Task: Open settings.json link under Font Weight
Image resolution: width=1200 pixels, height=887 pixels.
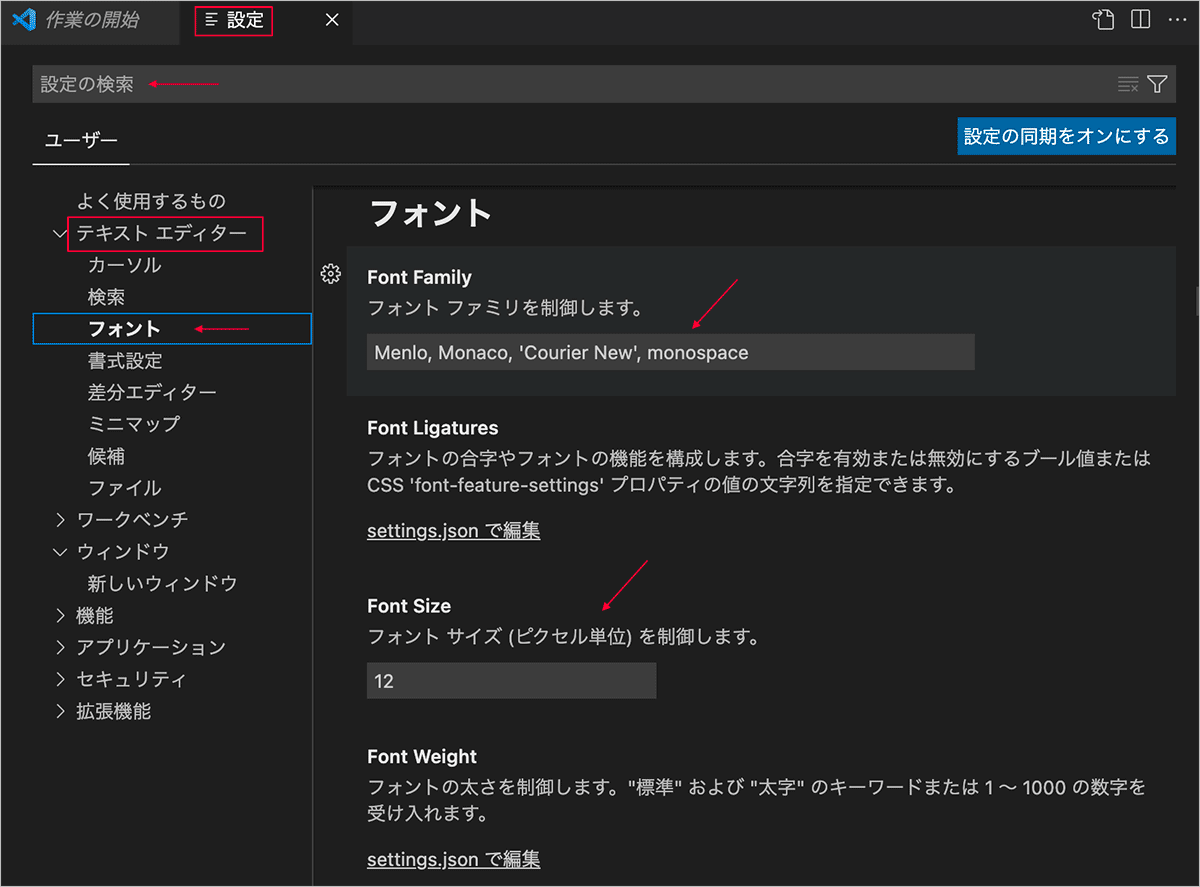Action: [453, 859]
